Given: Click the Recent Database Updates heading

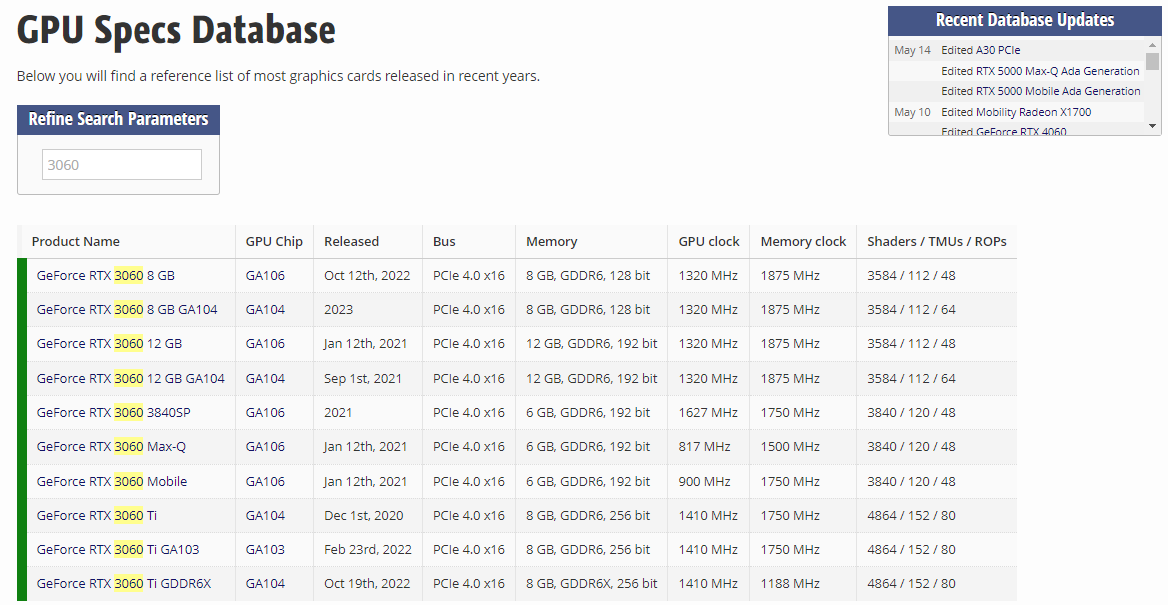Looking at the screenshot, I should 1025,20.
